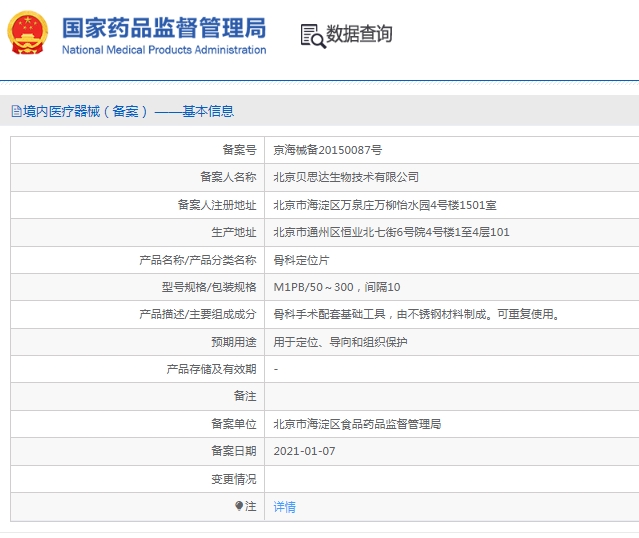Select value 京海械备20150087号
Screen dimensions: 639x538
[328, 150]
